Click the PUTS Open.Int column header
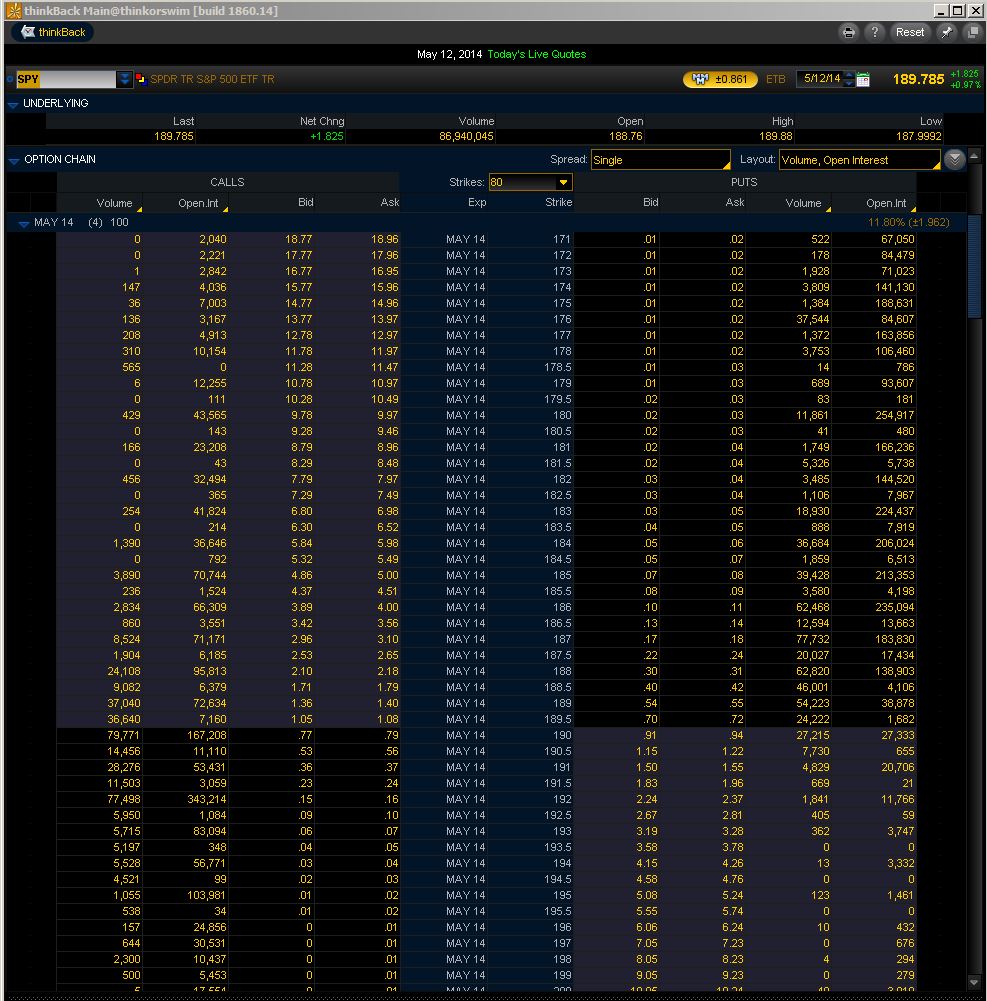The height and width of the screenshot is (1001, 987). 886,203
